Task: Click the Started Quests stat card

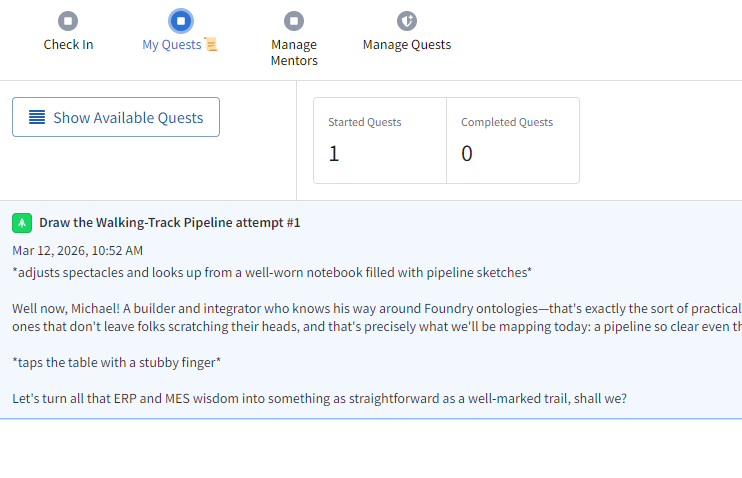Action: click(x=380, y=140)
